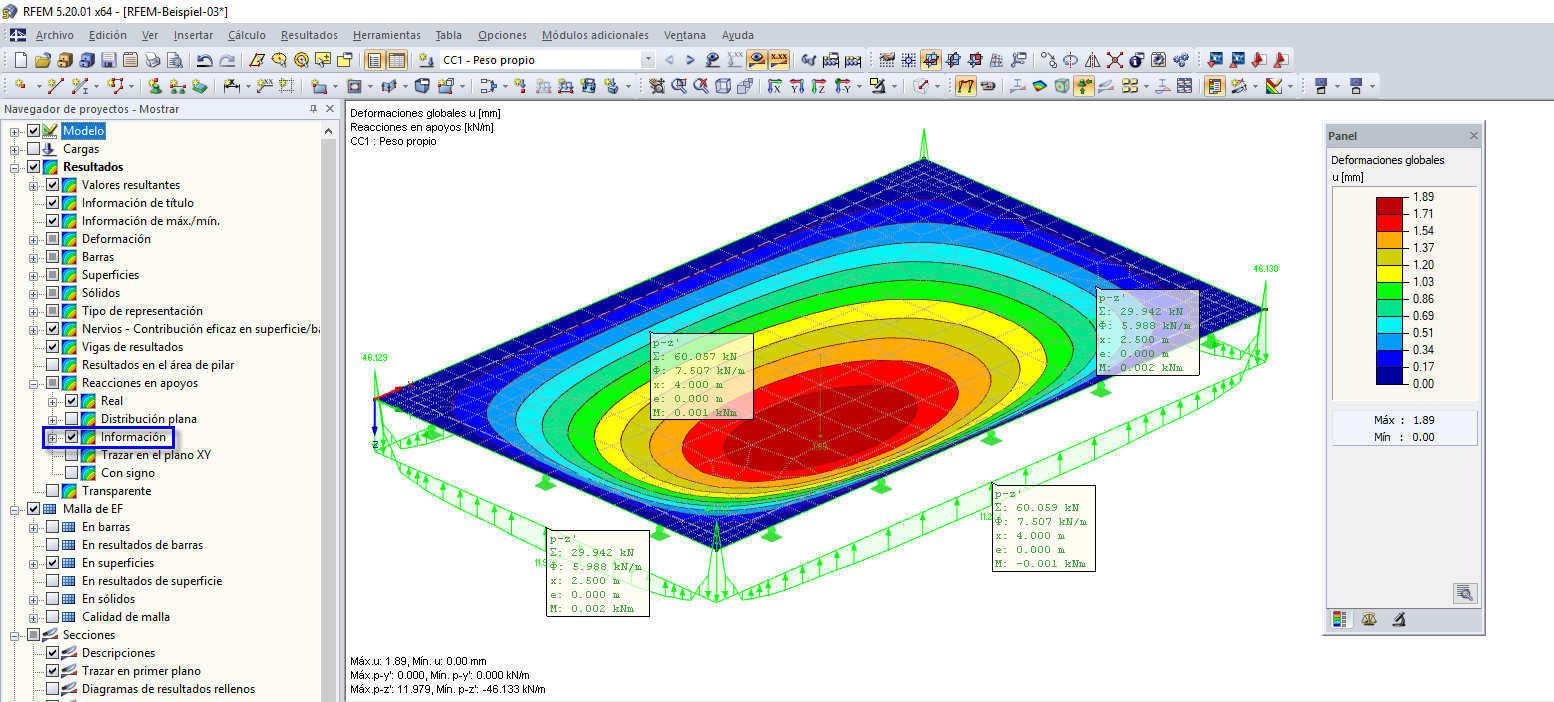
Task: Toggle the project navigator panel icon
Action: pyautogui.click(x=375, y=60)
